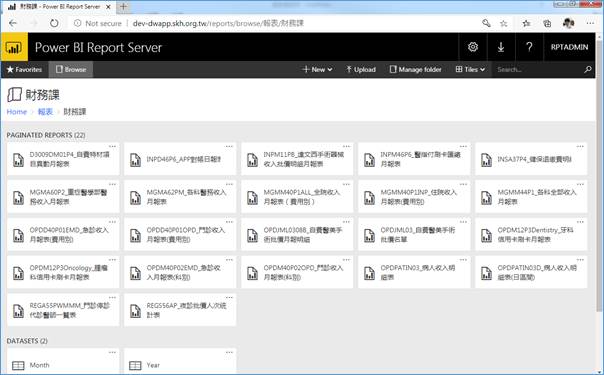
Task: Open the OPDD40P01OPD report icon
Action: click(x=135, y=235)
